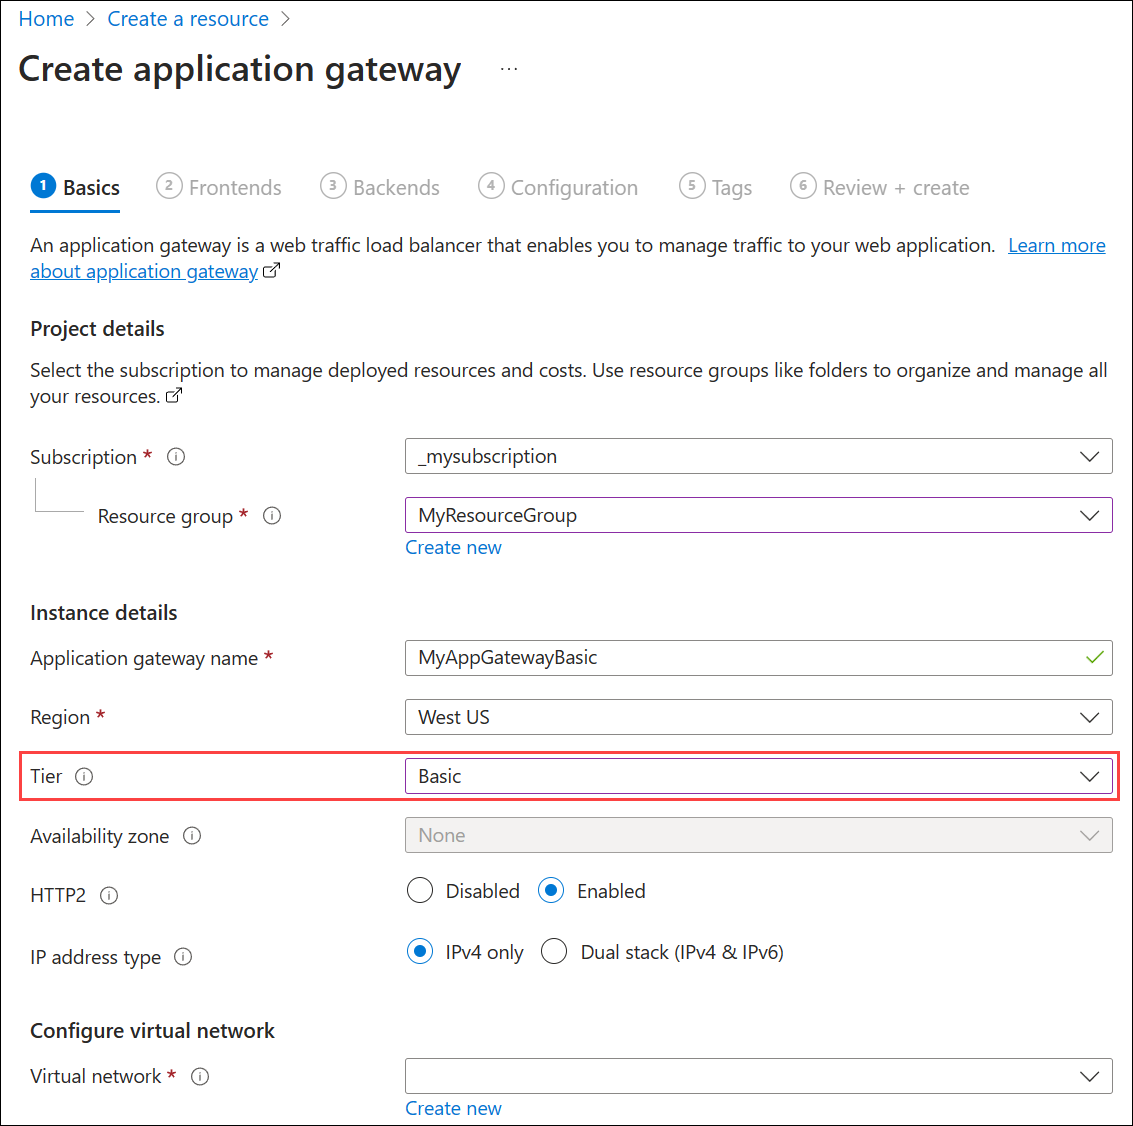Click the Resource group info icon

tap(271, 516)
